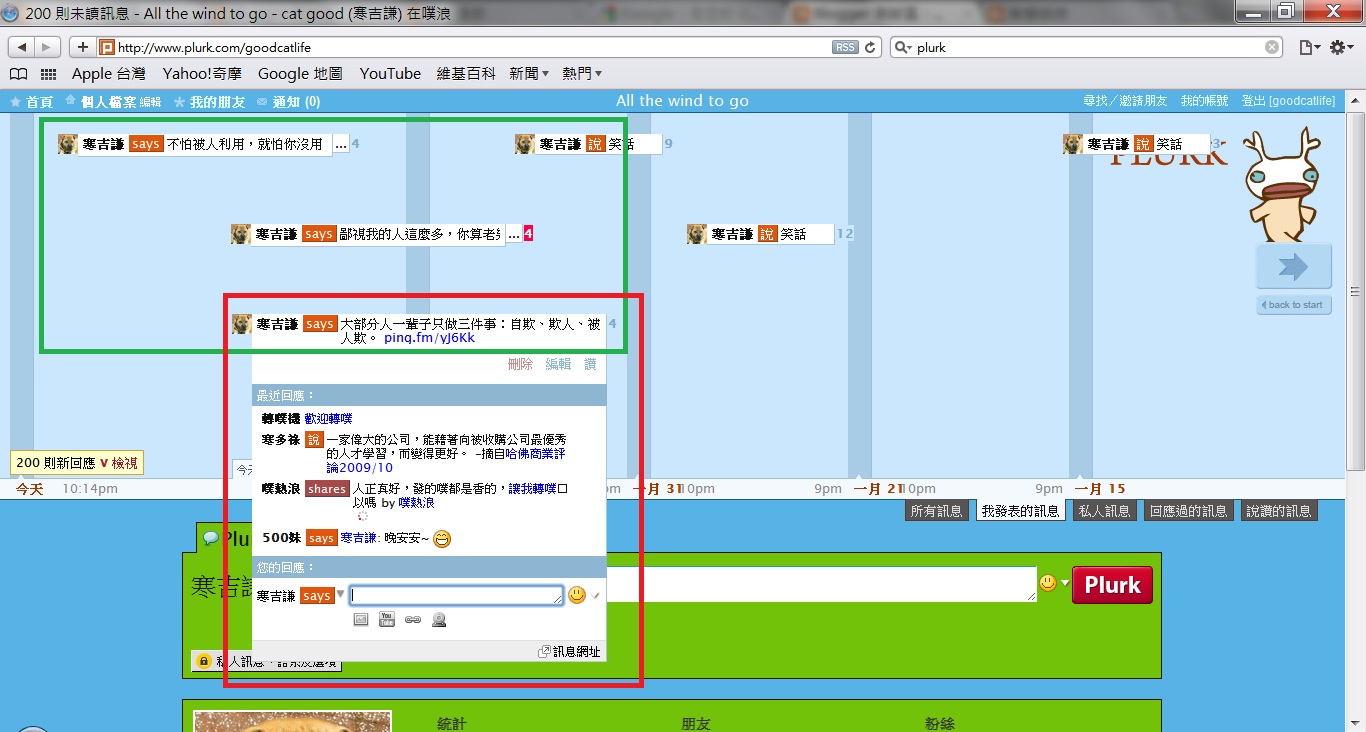
Task: Open Top Sites grid icon
Action: coord(48,74)
